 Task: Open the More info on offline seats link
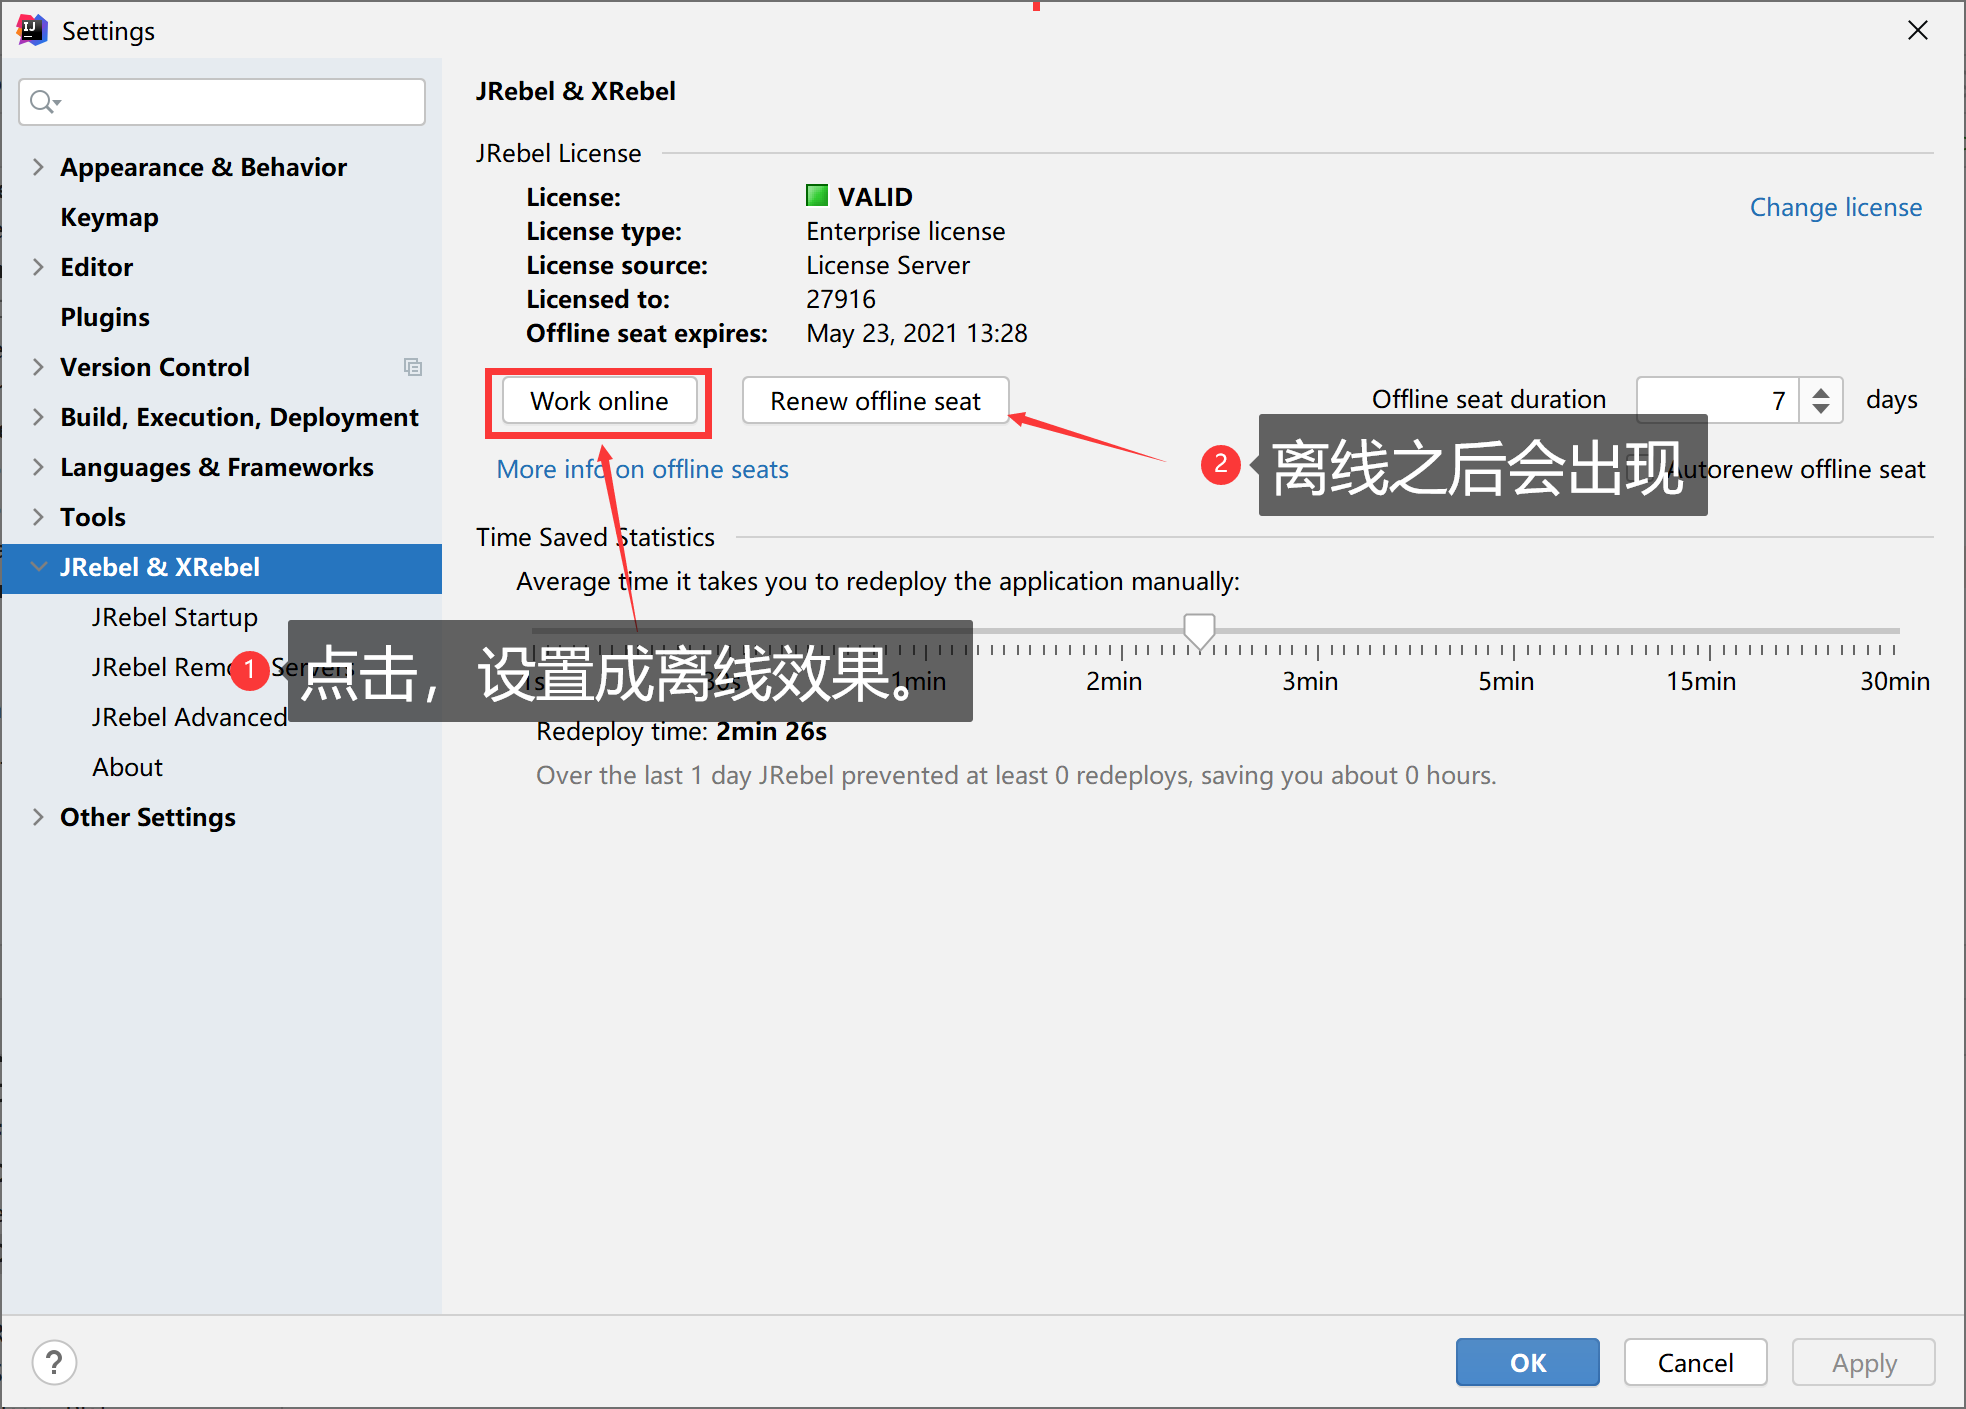click(700, 469)
